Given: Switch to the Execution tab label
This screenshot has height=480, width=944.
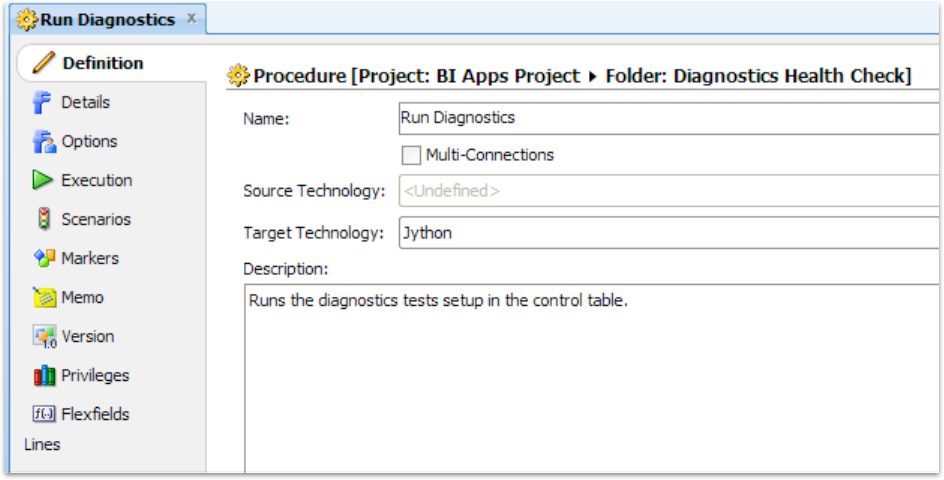Looking at the screenshot, I should pyautogui.click(x=96, y=180).
